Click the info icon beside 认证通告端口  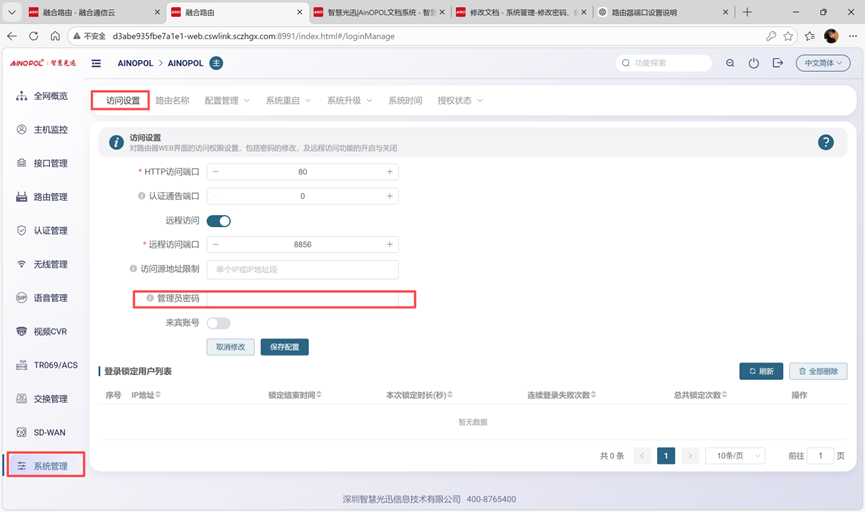(141, 196)
